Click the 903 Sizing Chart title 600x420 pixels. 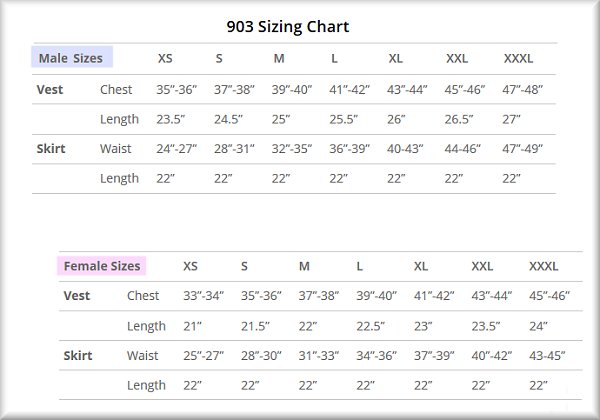301,27
